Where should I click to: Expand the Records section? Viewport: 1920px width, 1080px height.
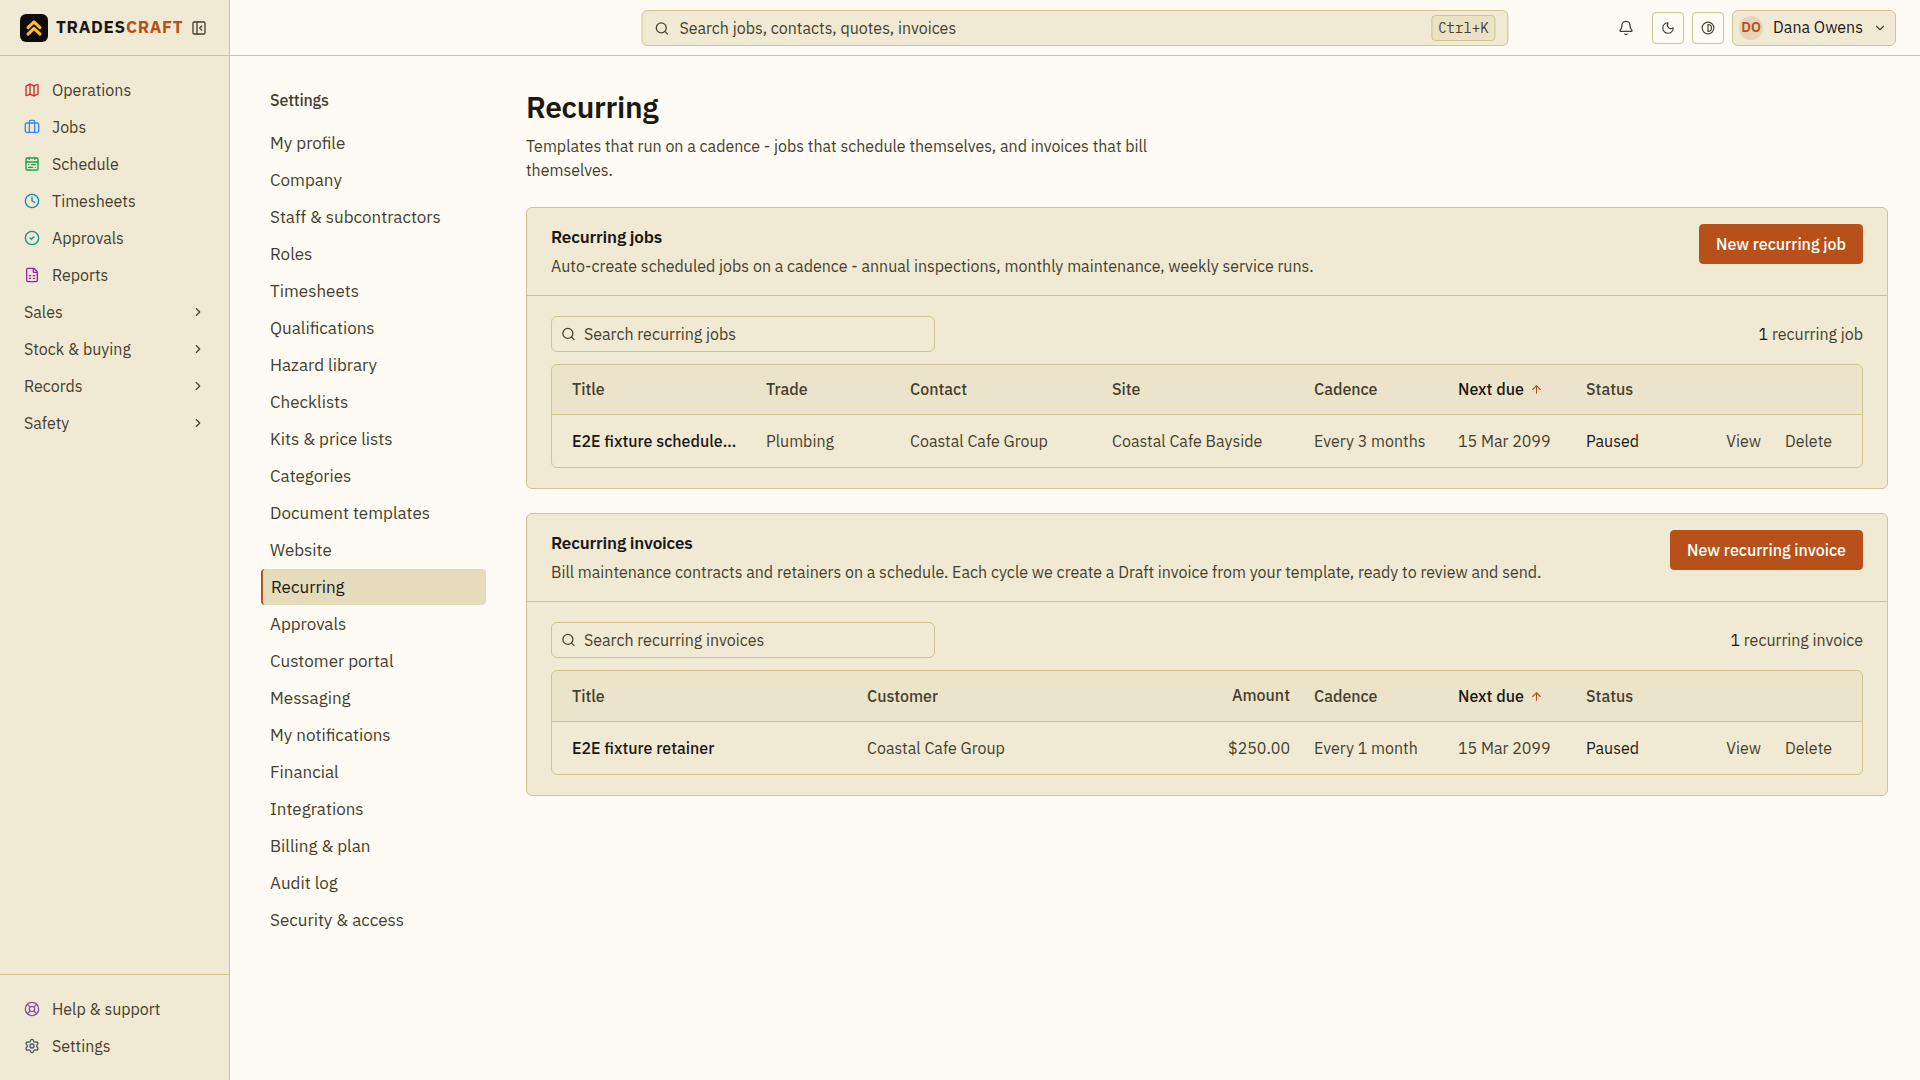pos(115,386)
